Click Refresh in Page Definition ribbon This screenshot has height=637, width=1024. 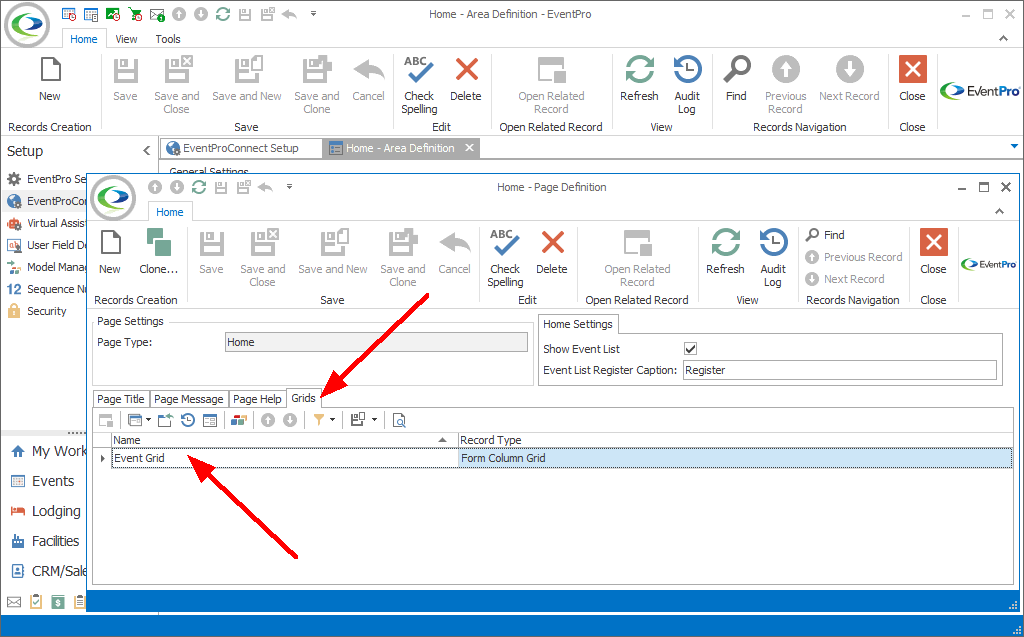pos(725,252)
